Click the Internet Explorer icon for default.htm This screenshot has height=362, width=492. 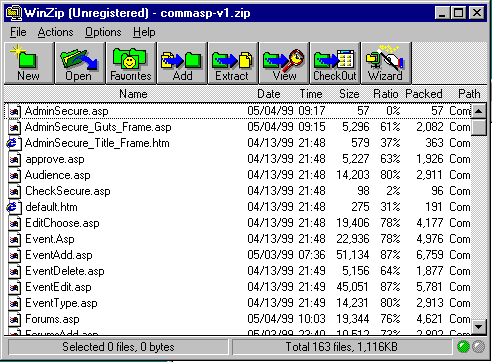coord(14,207)
